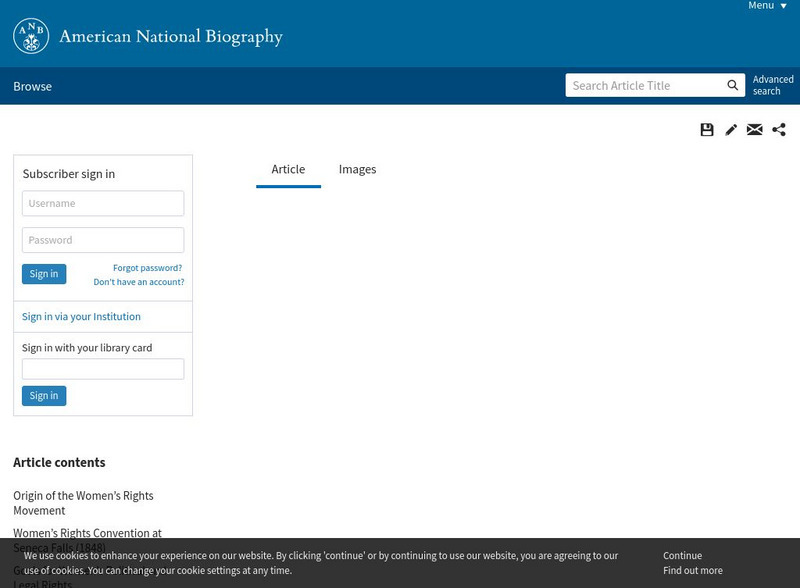
Task: Open Women's Rights Convention at section
Action: (87, 533)
